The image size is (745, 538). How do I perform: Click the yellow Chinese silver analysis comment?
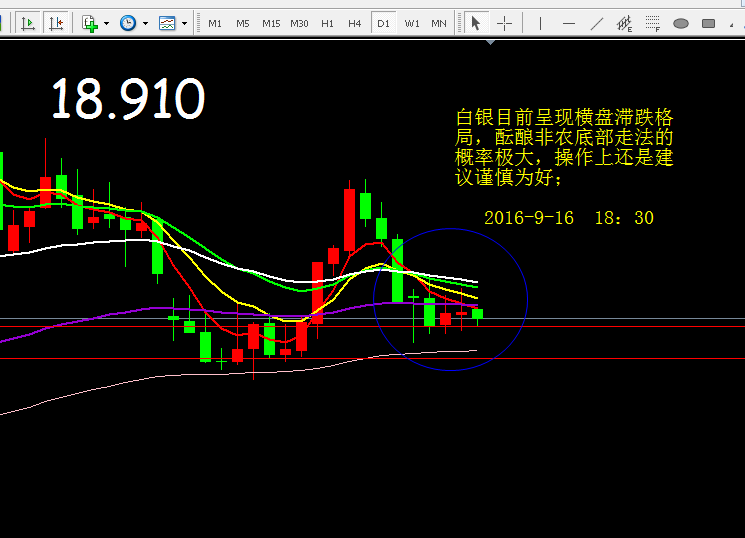pyautogui.click(x=564, y=147)
